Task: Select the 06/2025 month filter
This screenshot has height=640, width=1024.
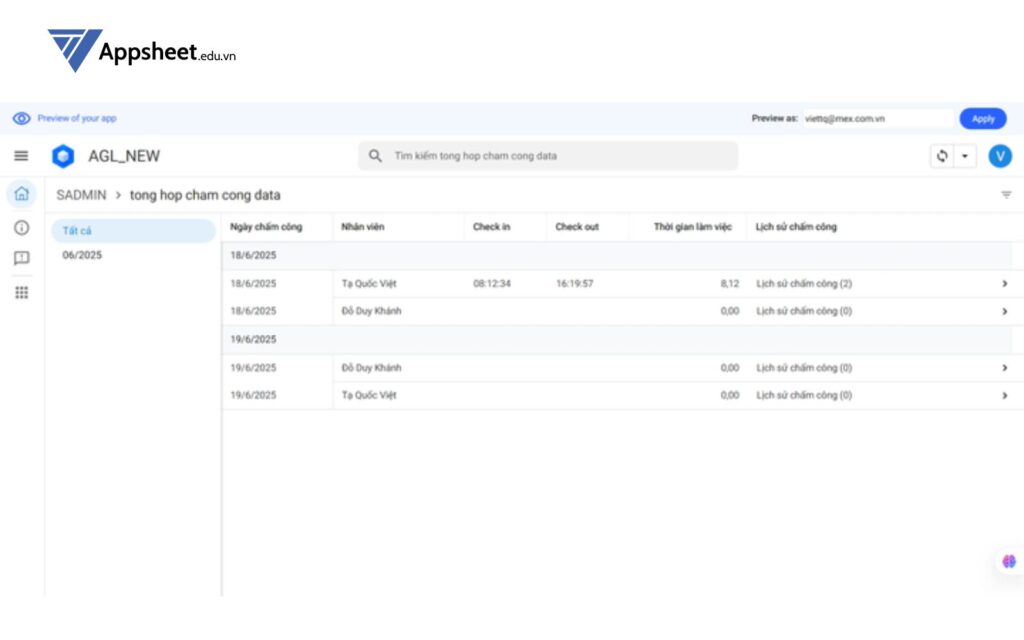Action: [82, 255]
